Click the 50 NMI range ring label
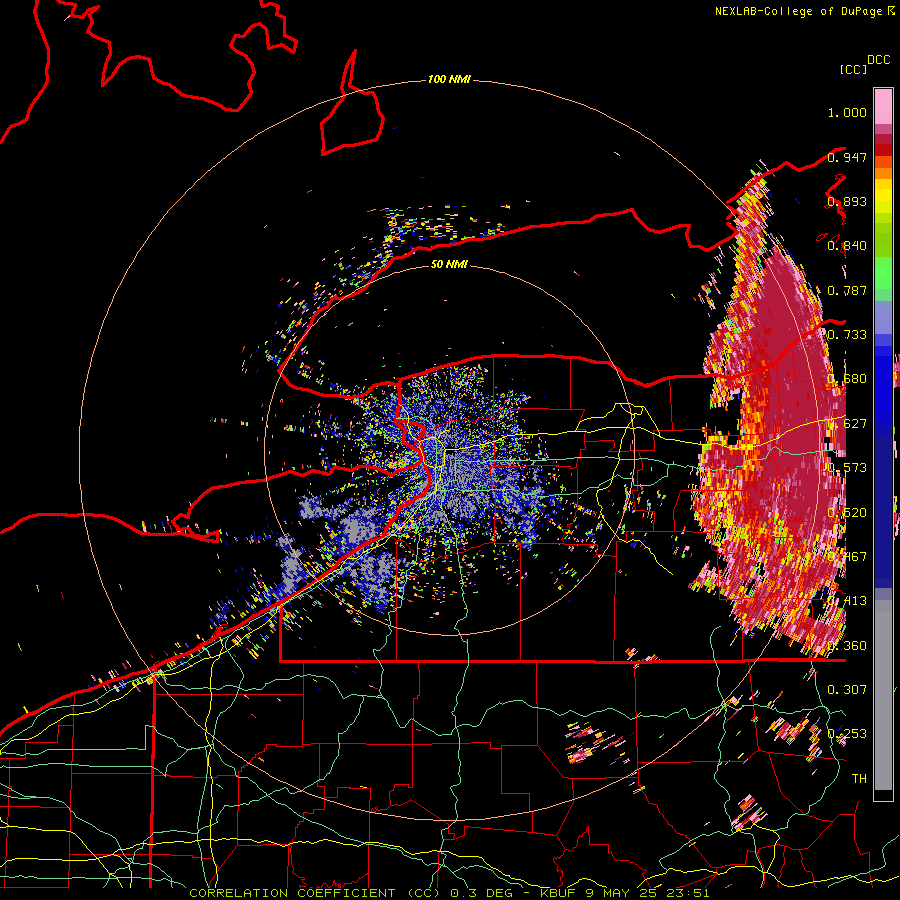This screenshot has width=900, height=900. 449,264
